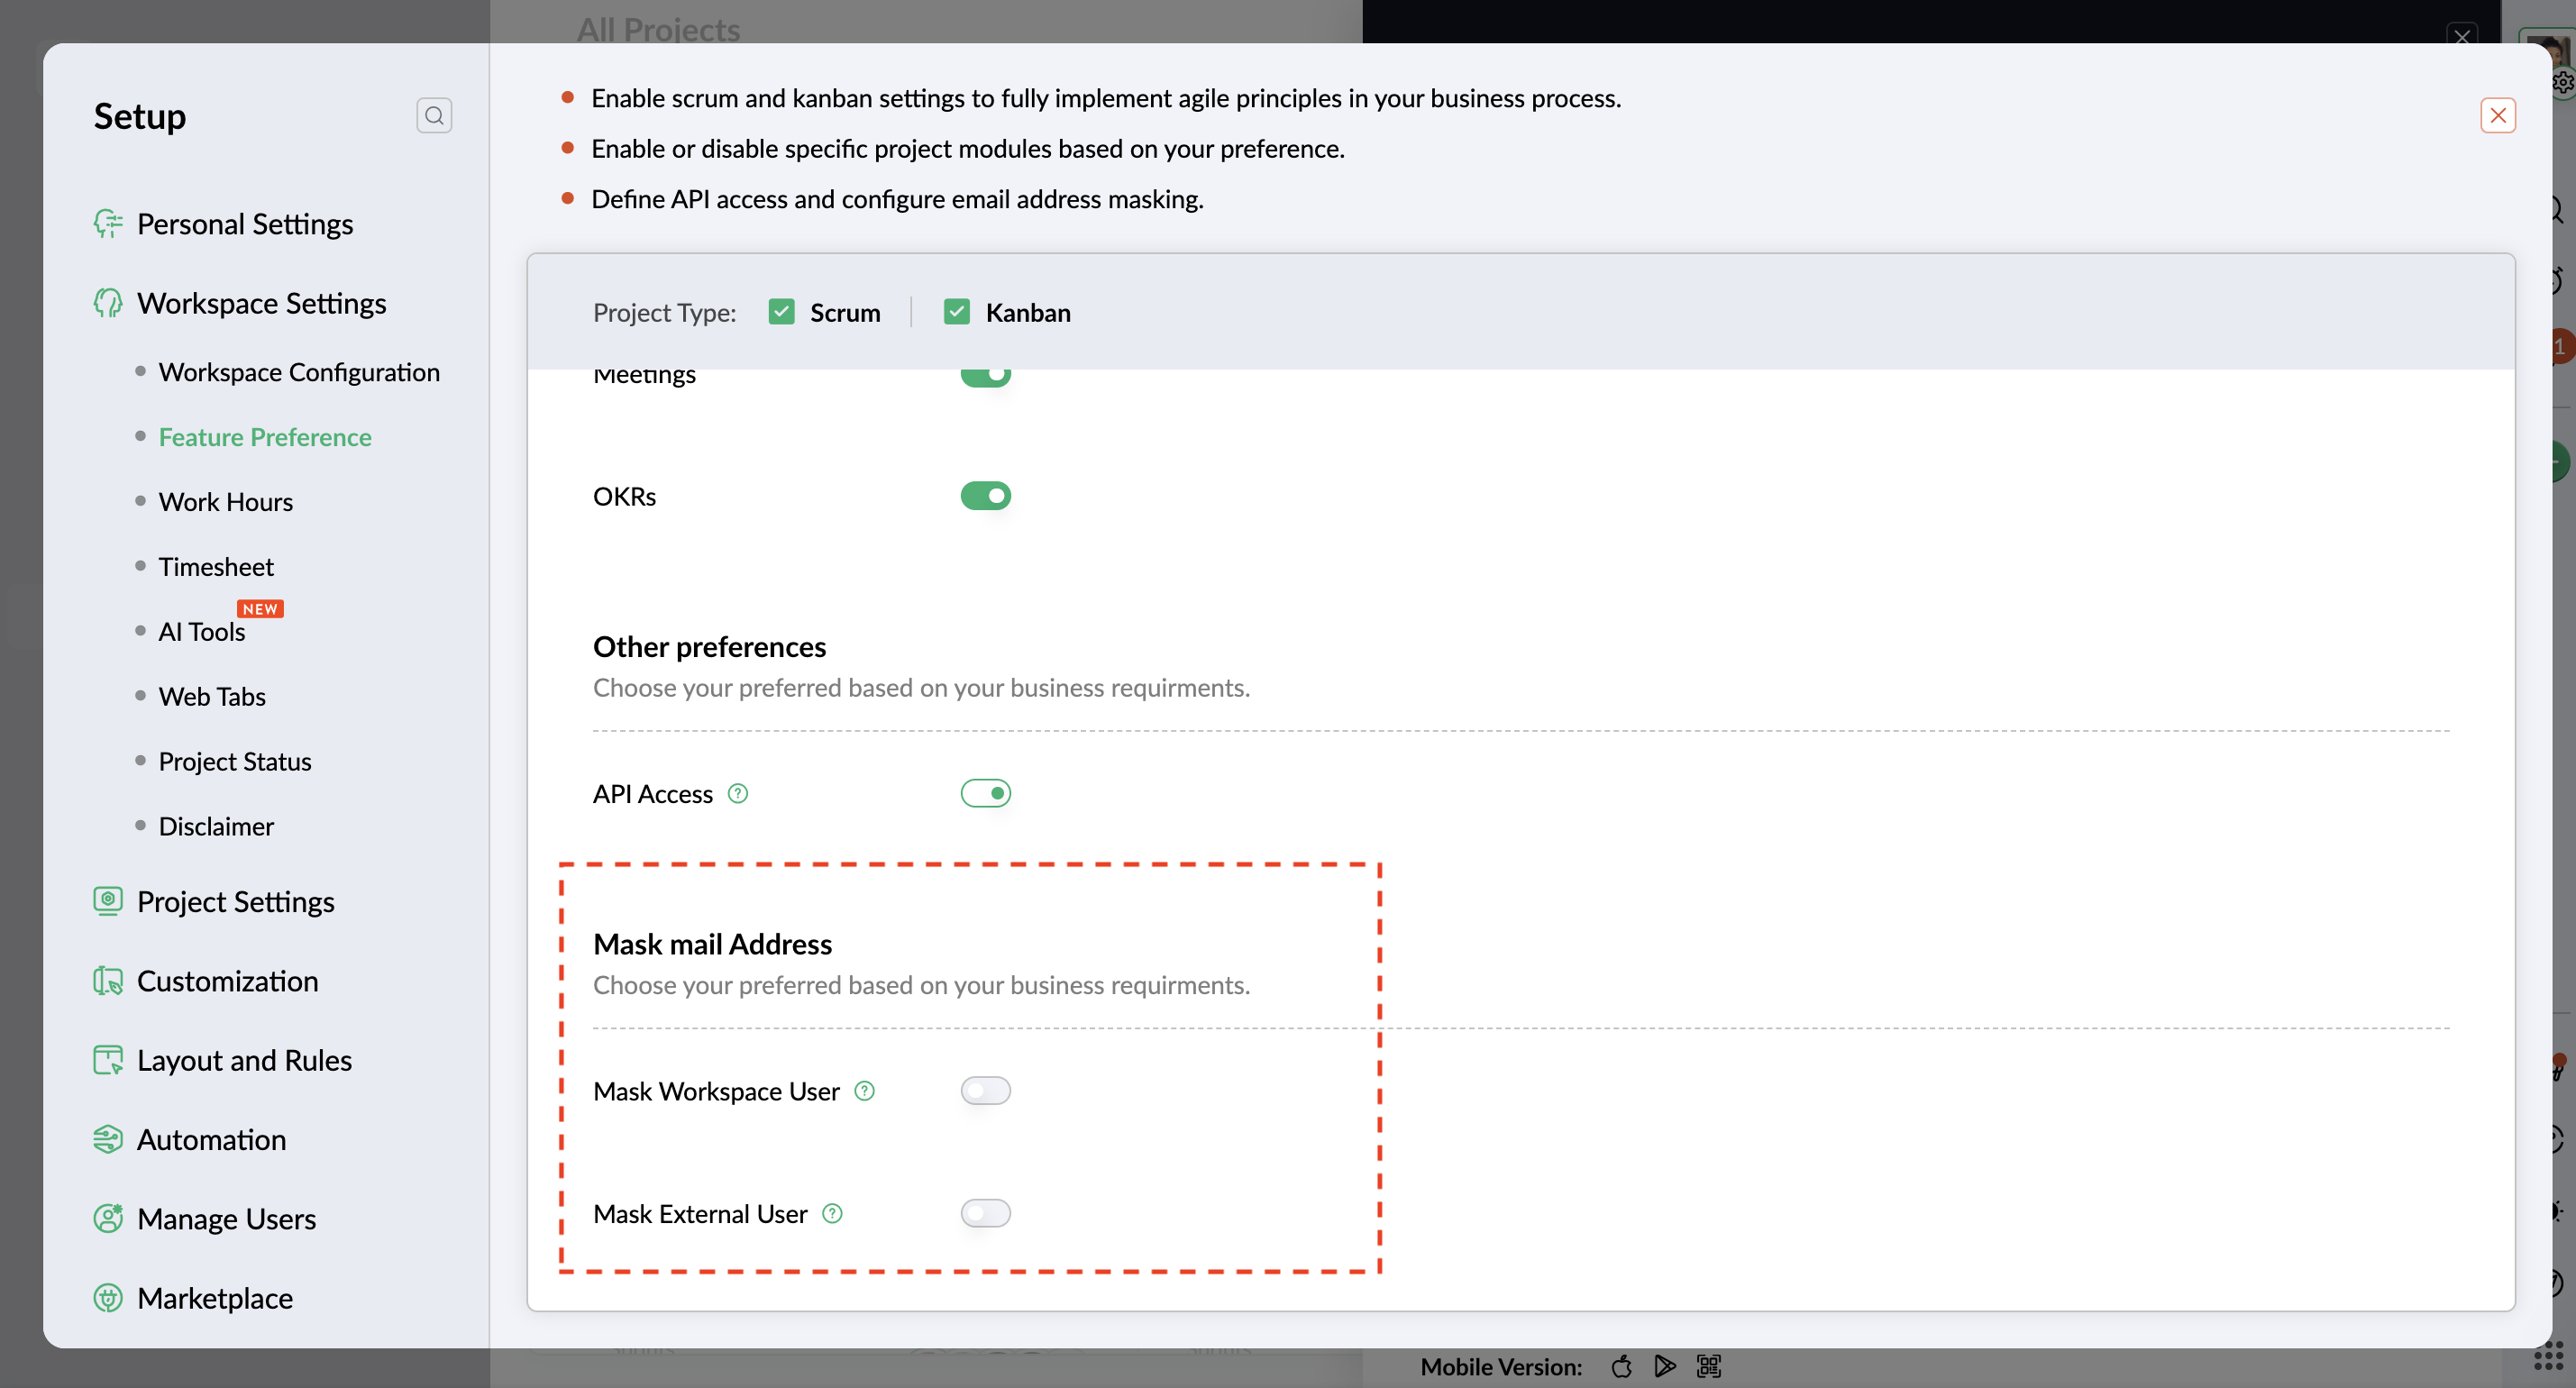This screenshot has width=2576, height=1388.
Task: Open Project Status settings
Action: [x=235, y=761]
